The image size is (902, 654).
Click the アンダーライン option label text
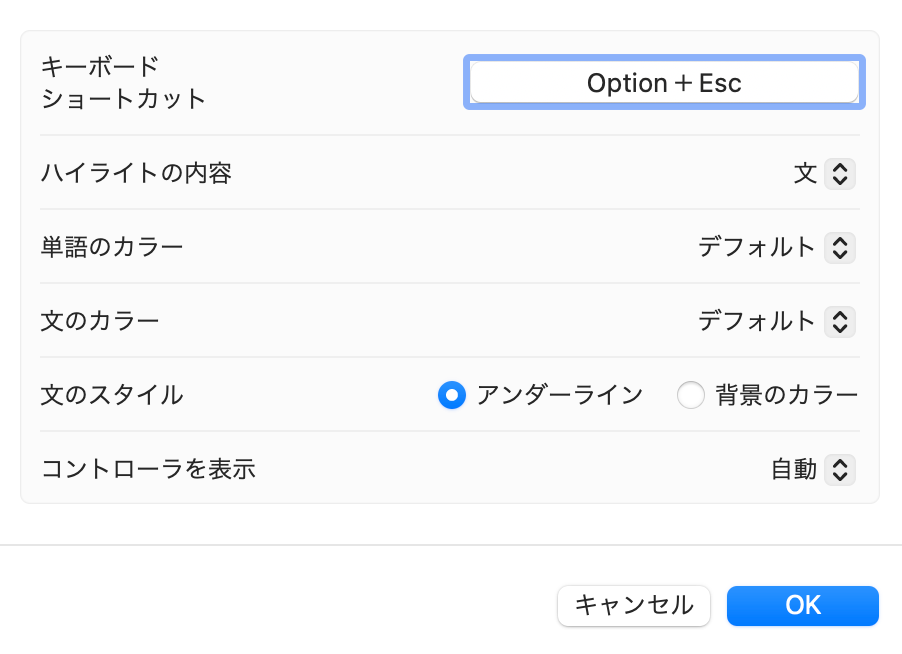559,395
